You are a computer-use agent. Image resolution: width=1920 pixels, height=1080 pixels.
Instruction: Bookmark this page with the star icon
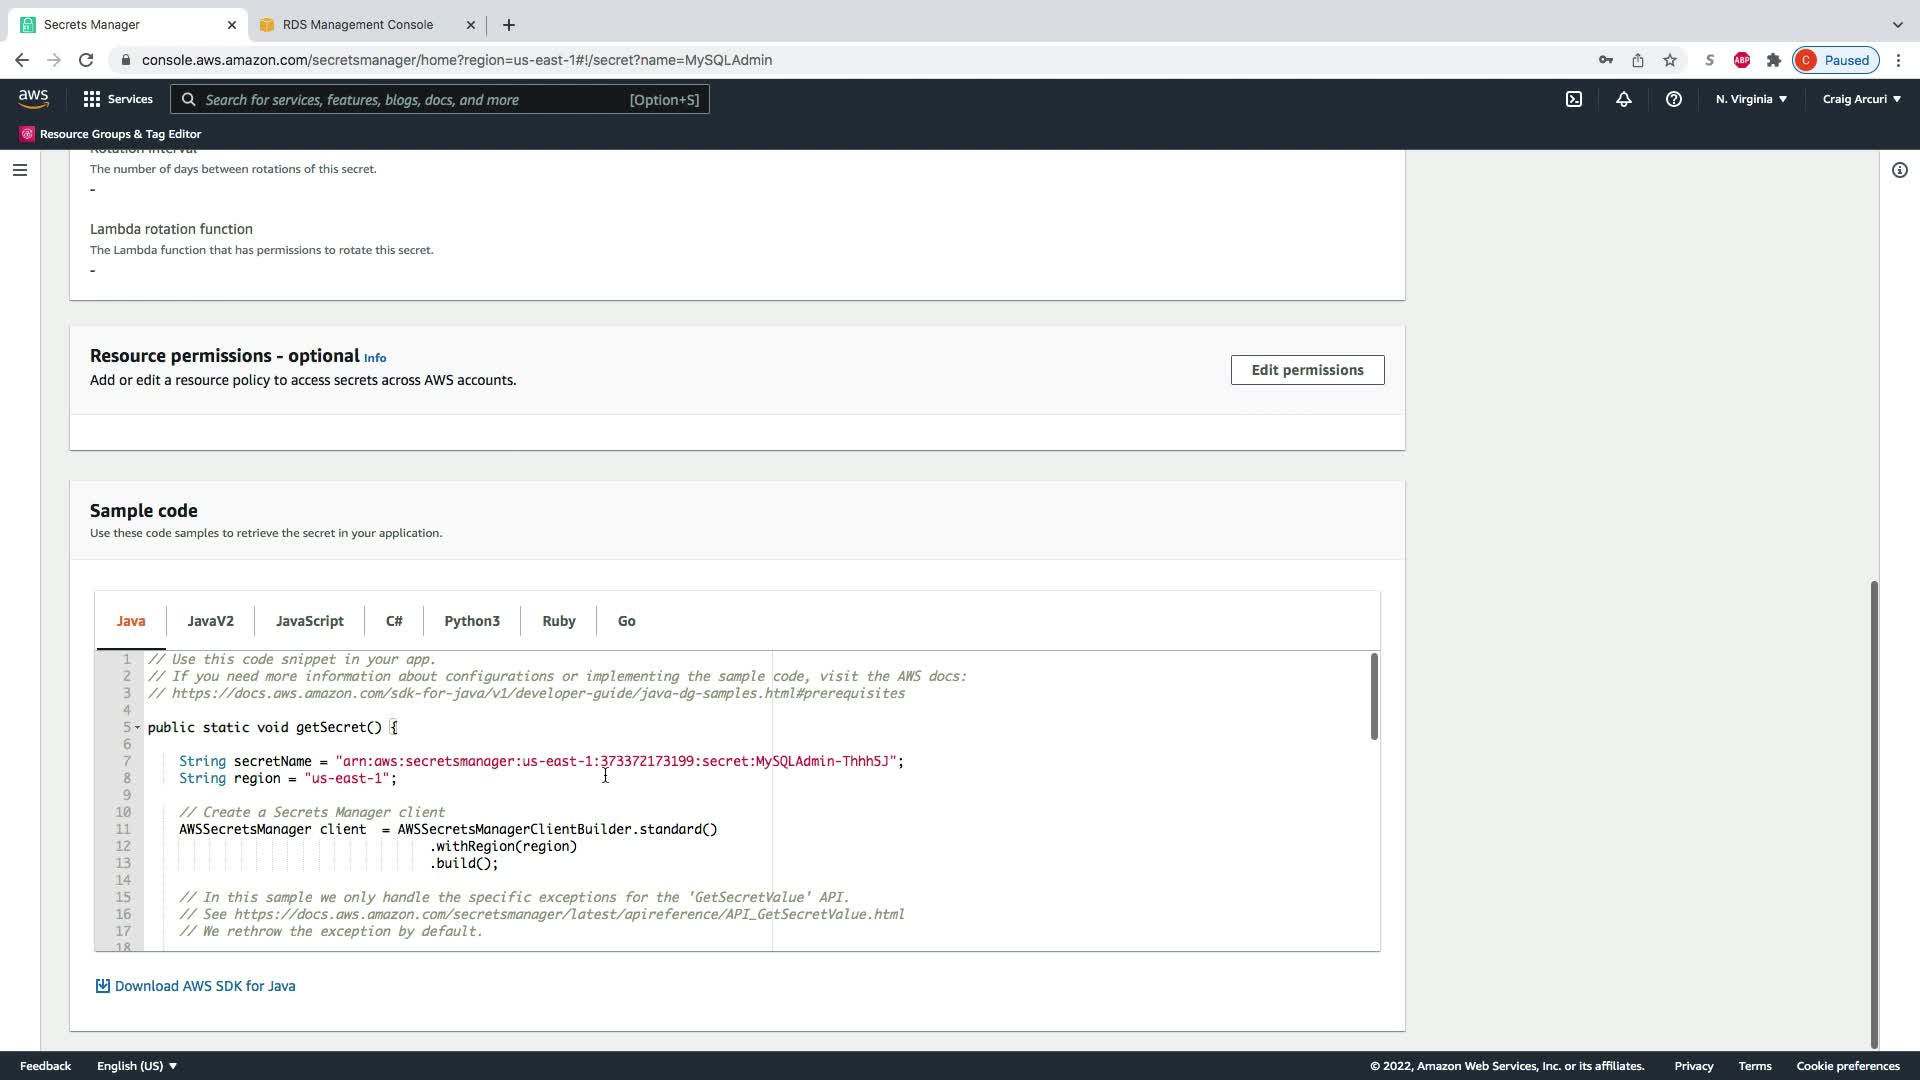[x=1669, y=60]
